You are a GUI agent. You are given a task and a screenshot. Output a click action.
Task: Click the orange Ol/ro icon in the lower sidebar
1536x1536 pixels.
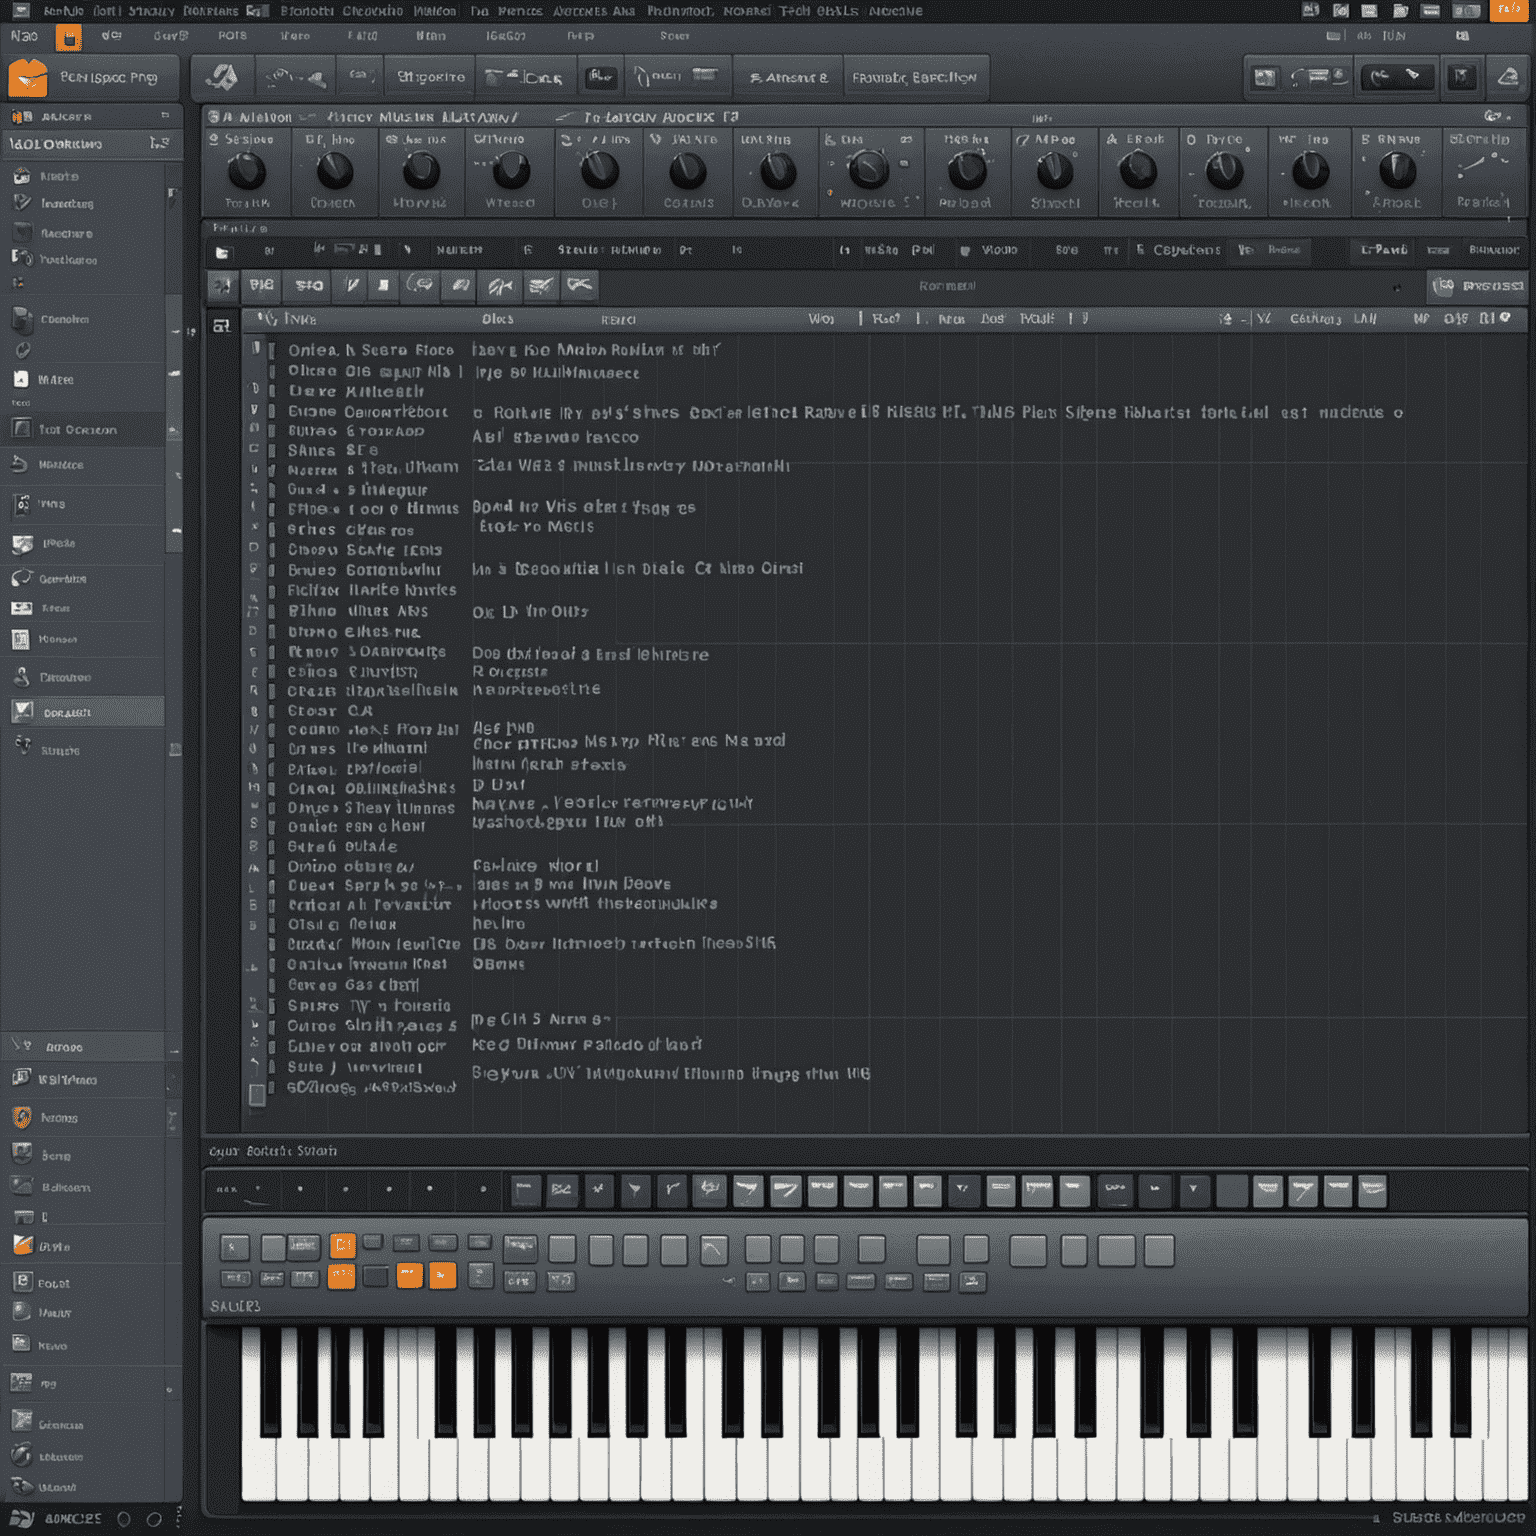click(x=22, y=1245)
